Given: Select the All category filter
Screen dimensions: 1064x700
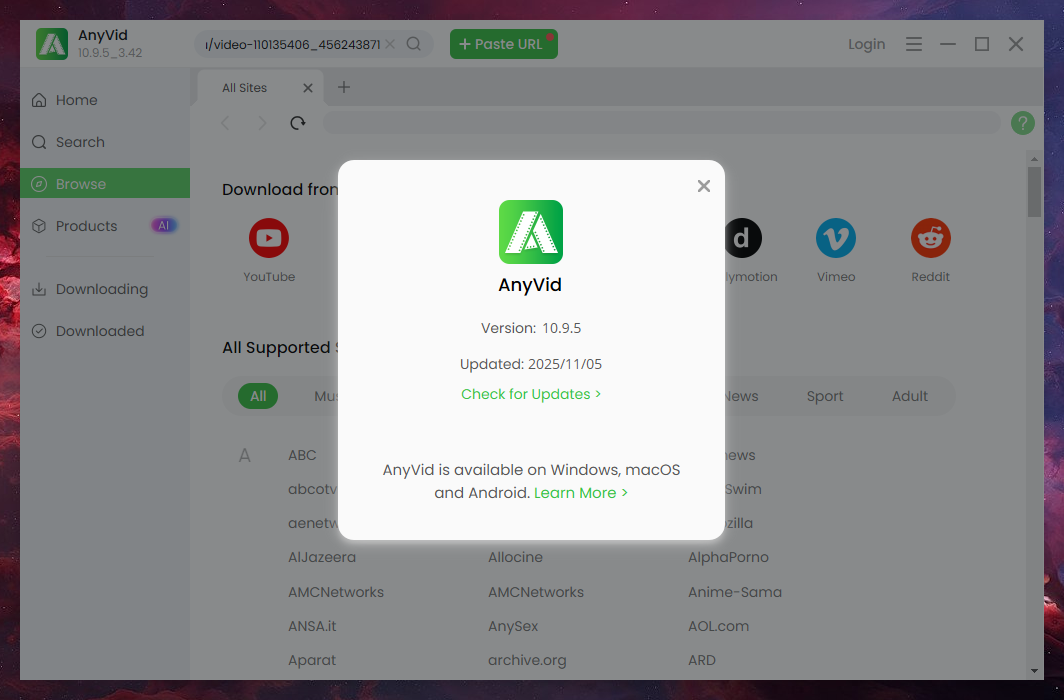Looking at the screenshot, I should (x=258, y=396).
